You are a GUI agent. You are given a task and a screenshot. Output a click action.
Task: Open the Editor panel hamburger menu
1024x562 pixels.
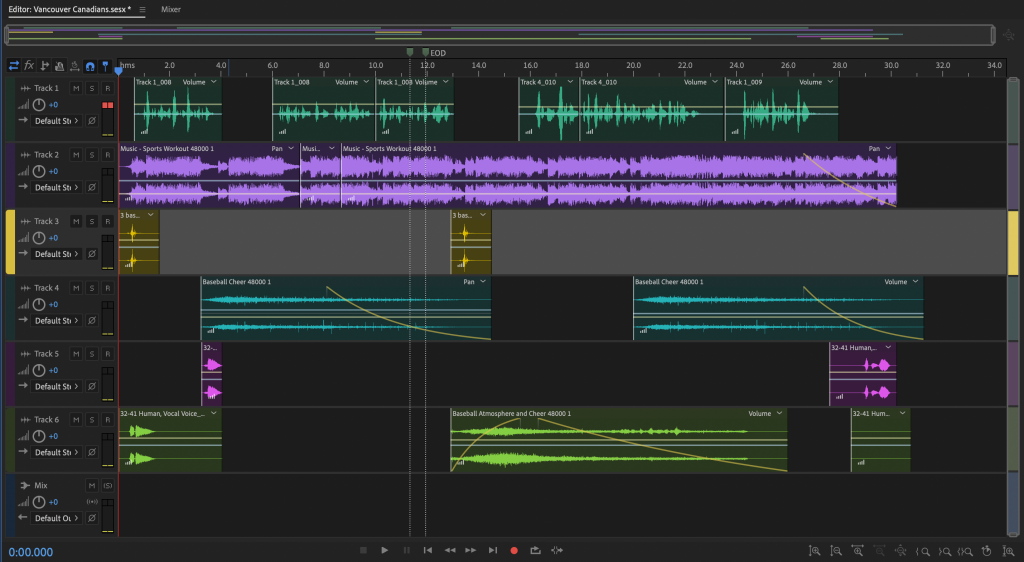tap(142, 9)
